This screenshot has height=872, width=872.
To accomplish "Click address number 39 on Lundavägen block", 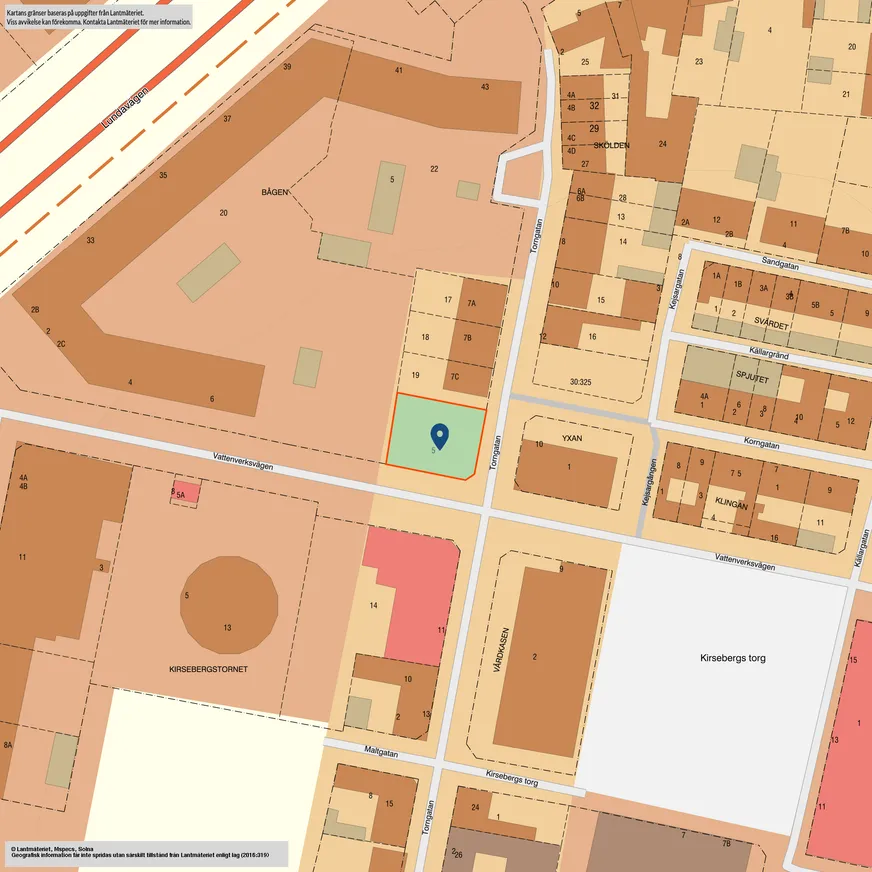I will point(287,67).
